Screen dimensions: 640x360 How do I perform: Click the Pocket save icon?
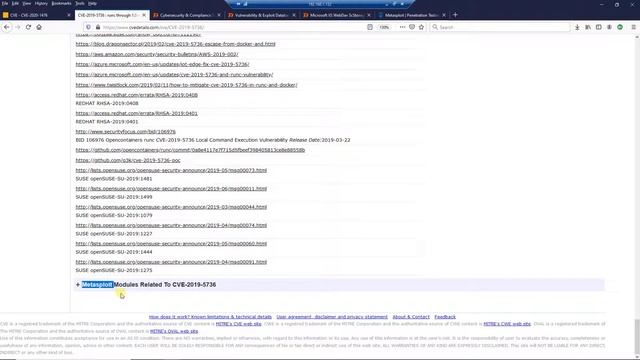412,27
